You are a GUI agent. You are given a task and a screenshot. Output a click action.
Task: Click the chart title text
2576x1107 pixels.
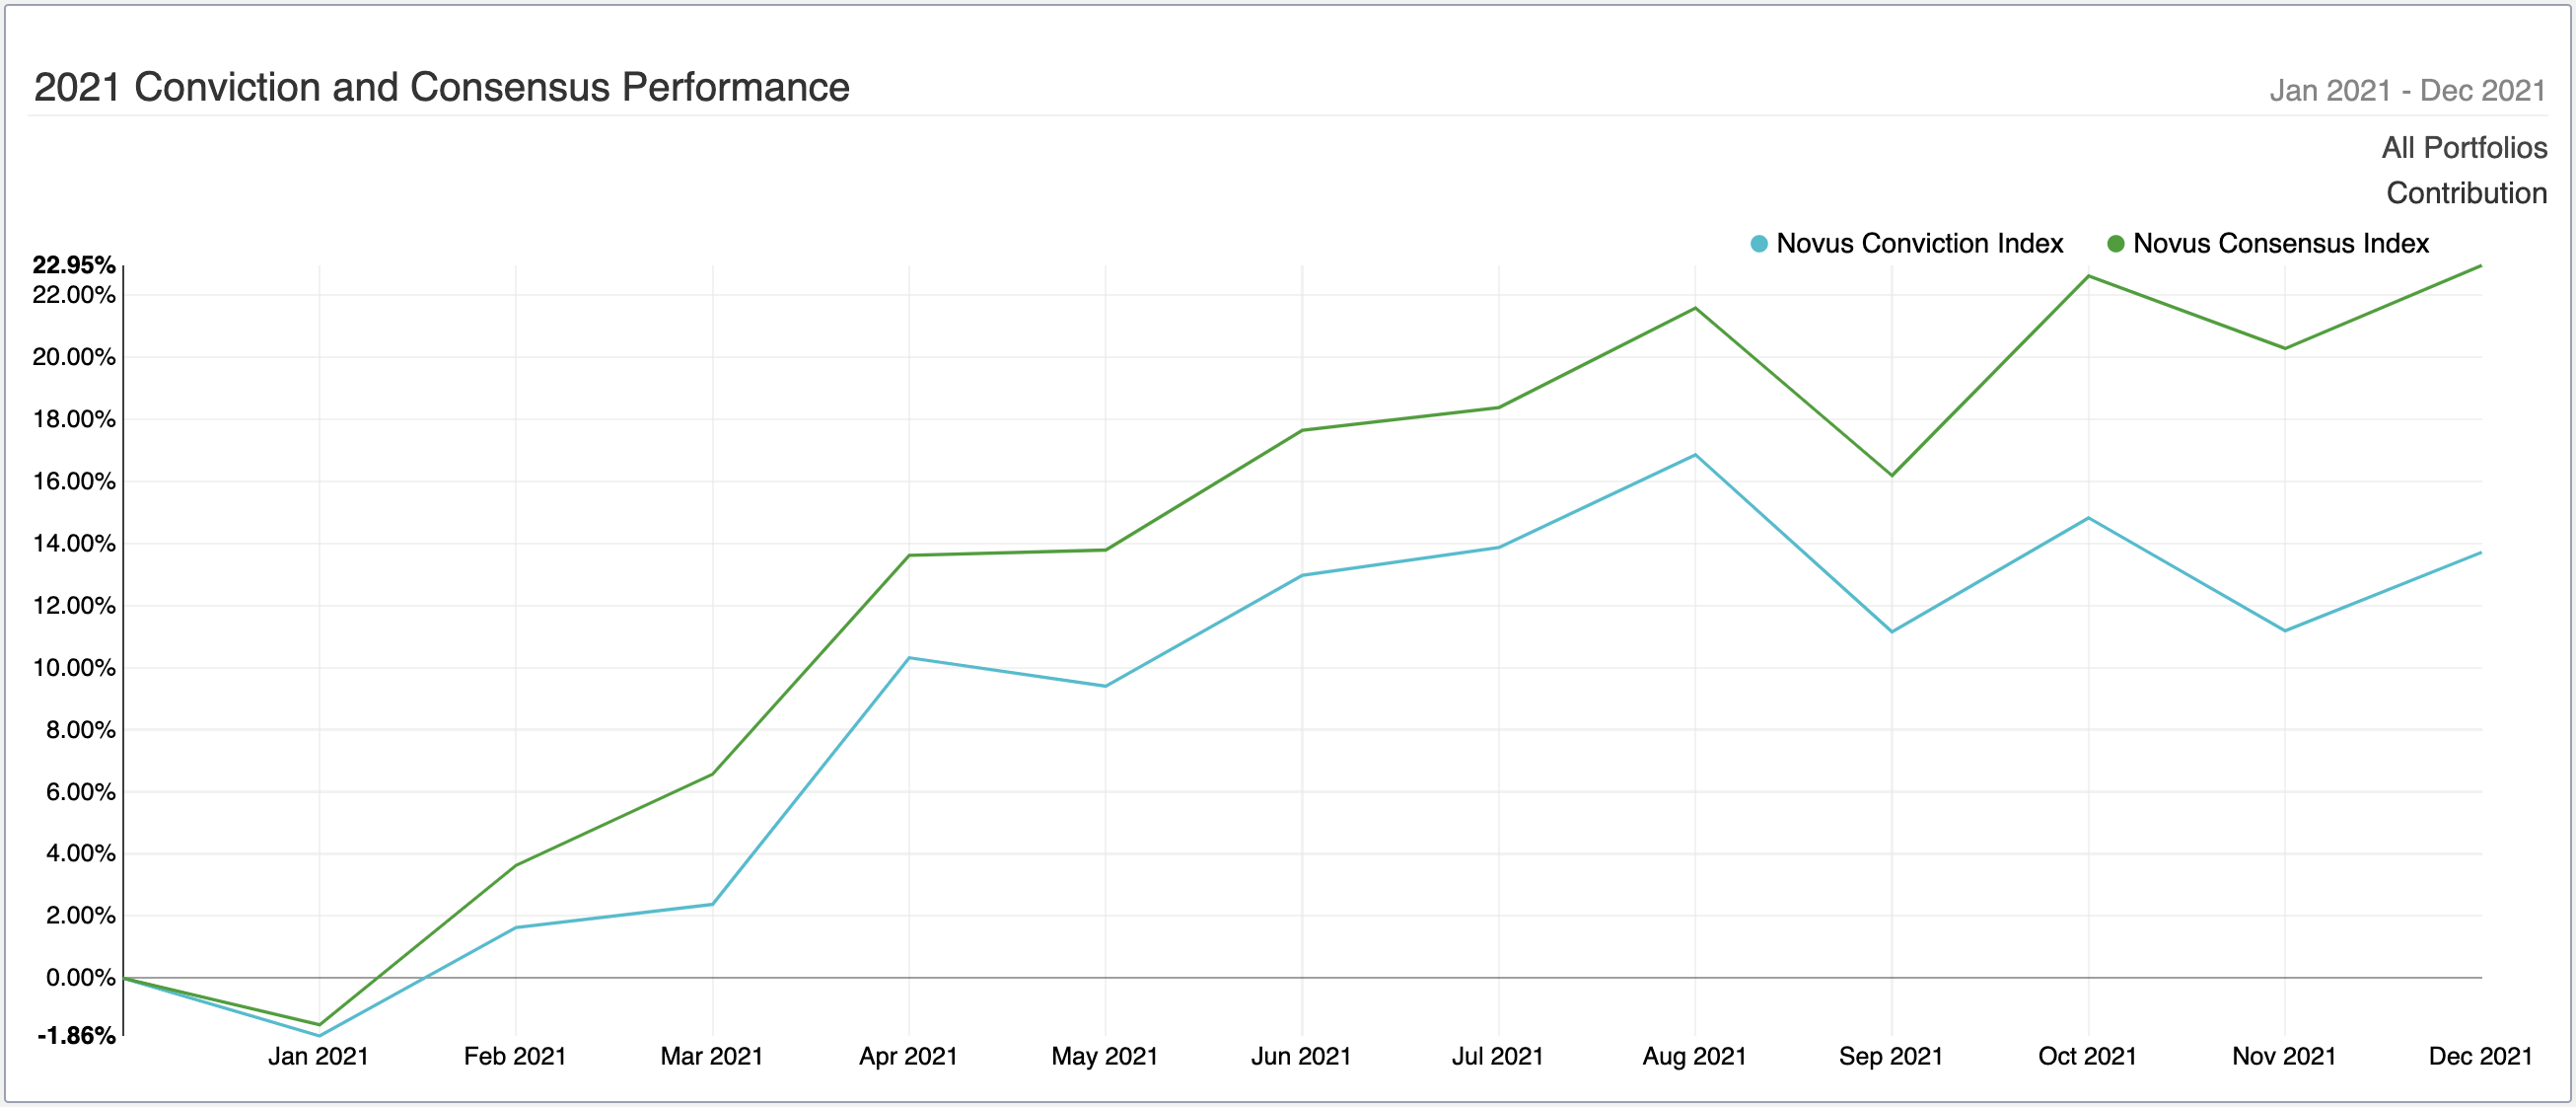click(441, 88)
